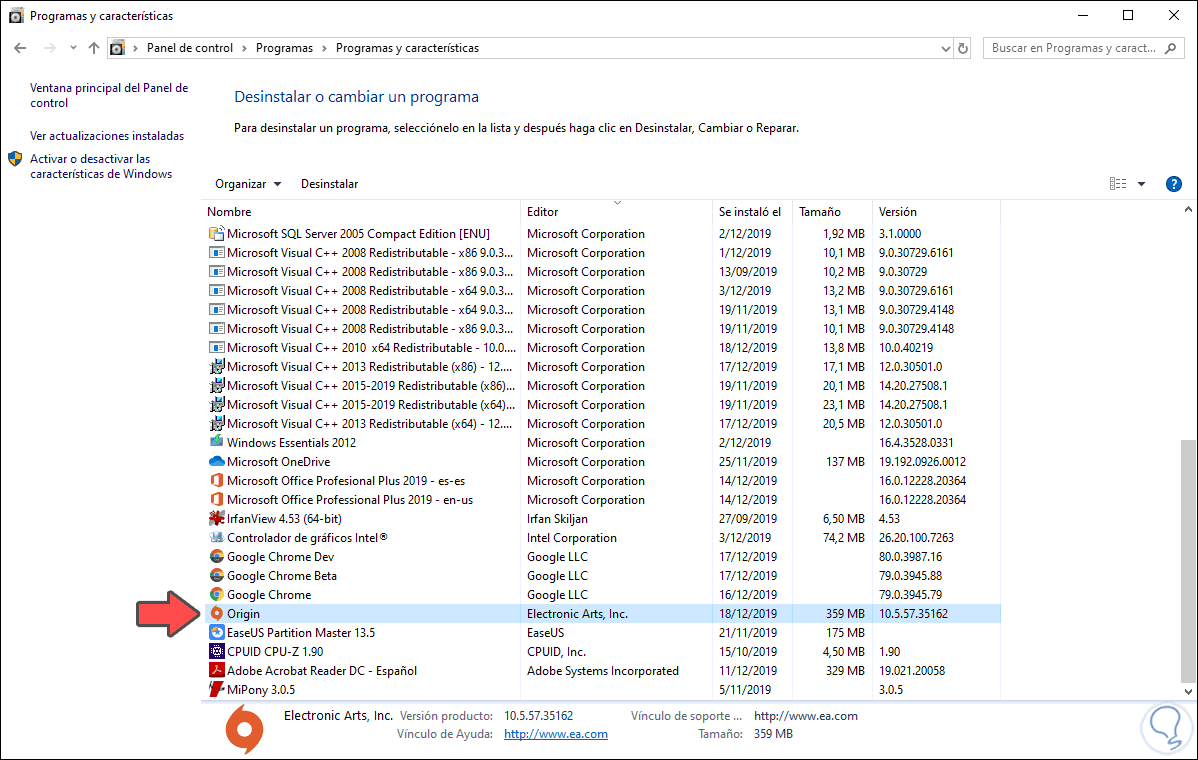Open Activar o desactivar características de Windows
The image size is (1198, 760).
(101, 167)
